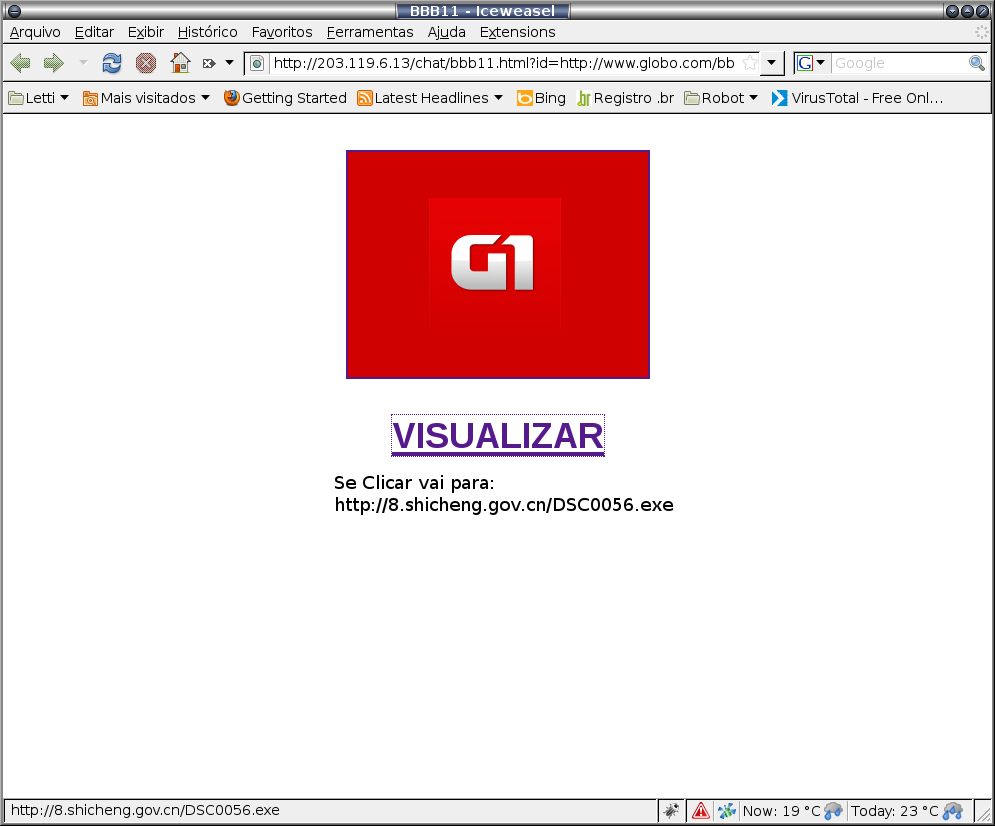Open the address bar history dropdown
995x826 pixels.
click(x=772, y=63)
